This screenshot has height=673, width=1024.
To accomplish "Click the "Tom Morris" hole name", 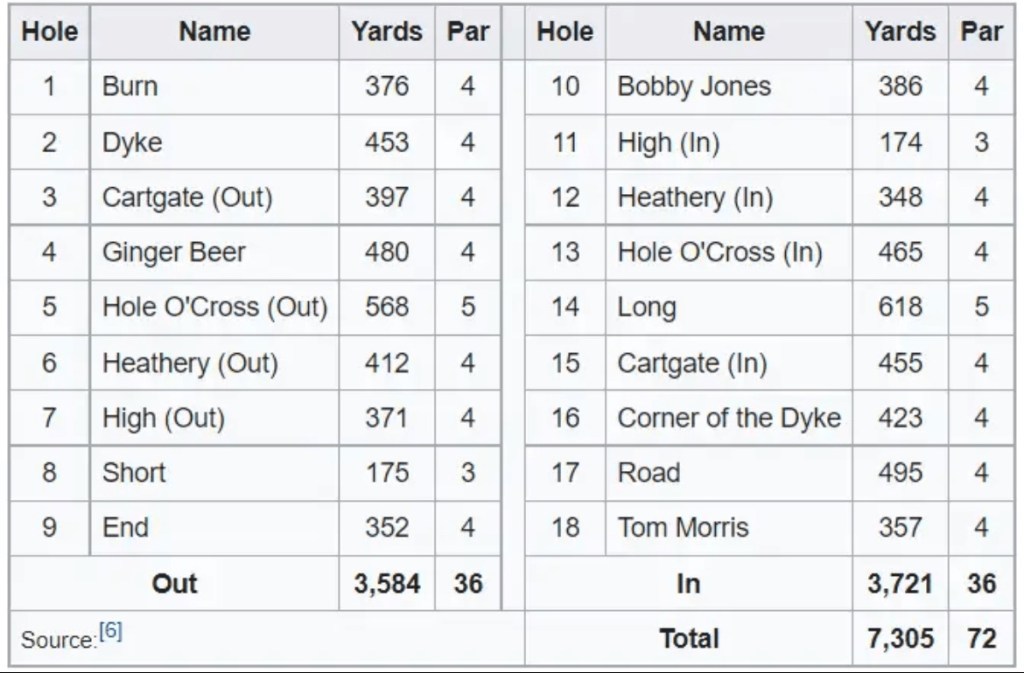I will 683,527.
